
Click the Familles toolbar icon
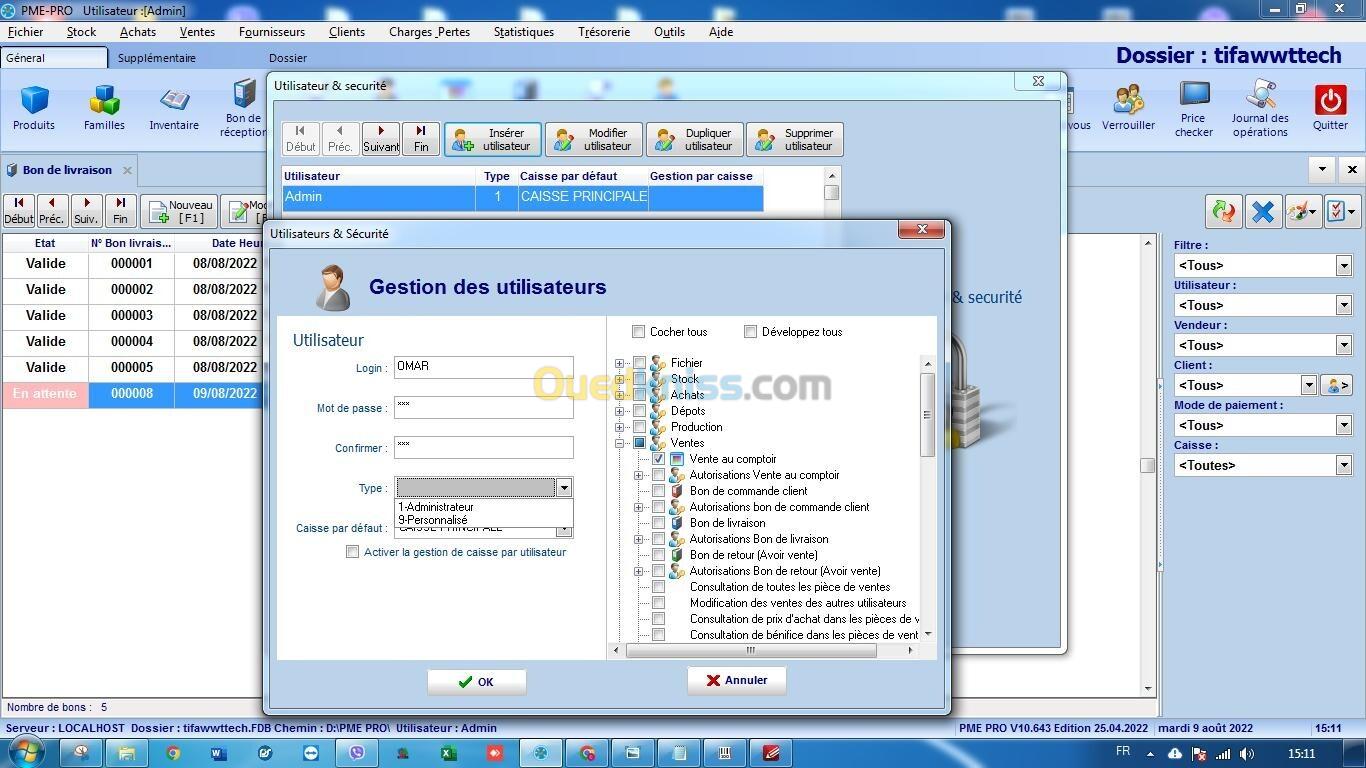point(104,108)
